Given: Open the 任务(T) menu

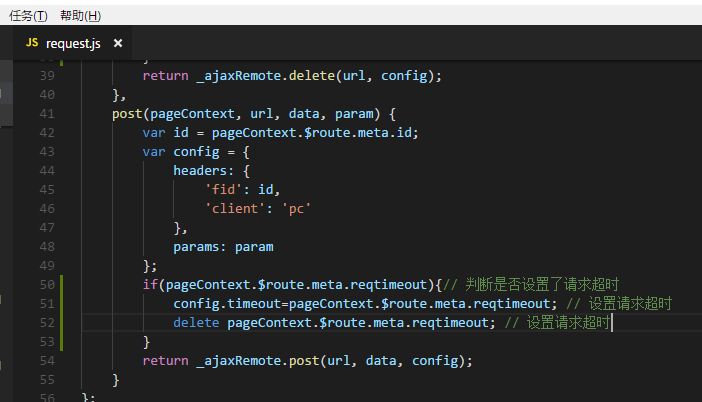Looking at the screenshot, I should coord(28,16).
